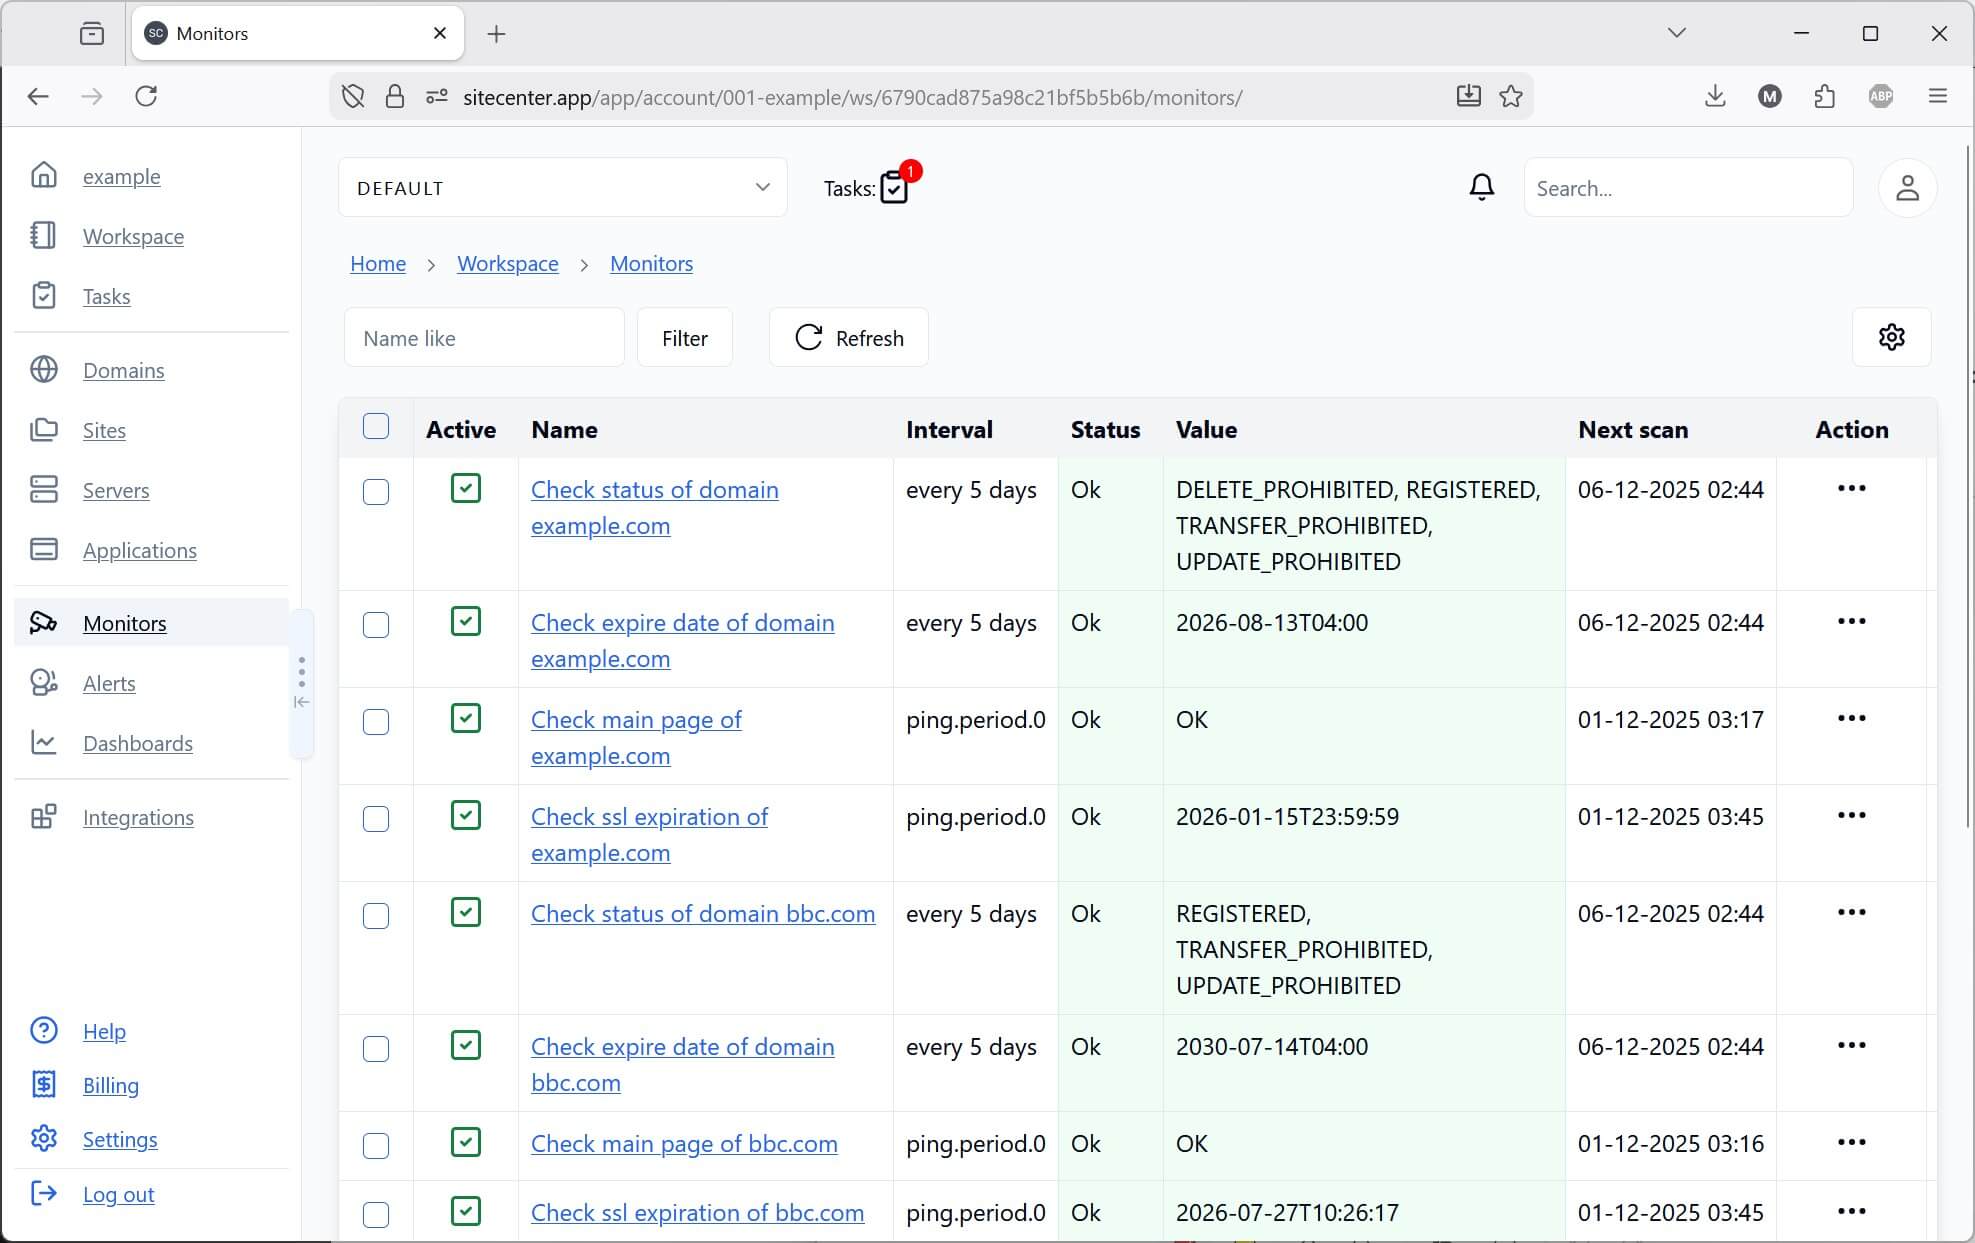Open Servers in the sidebar menu
The height and width of the screenshot is (1243, 1975).
point(116,490)
